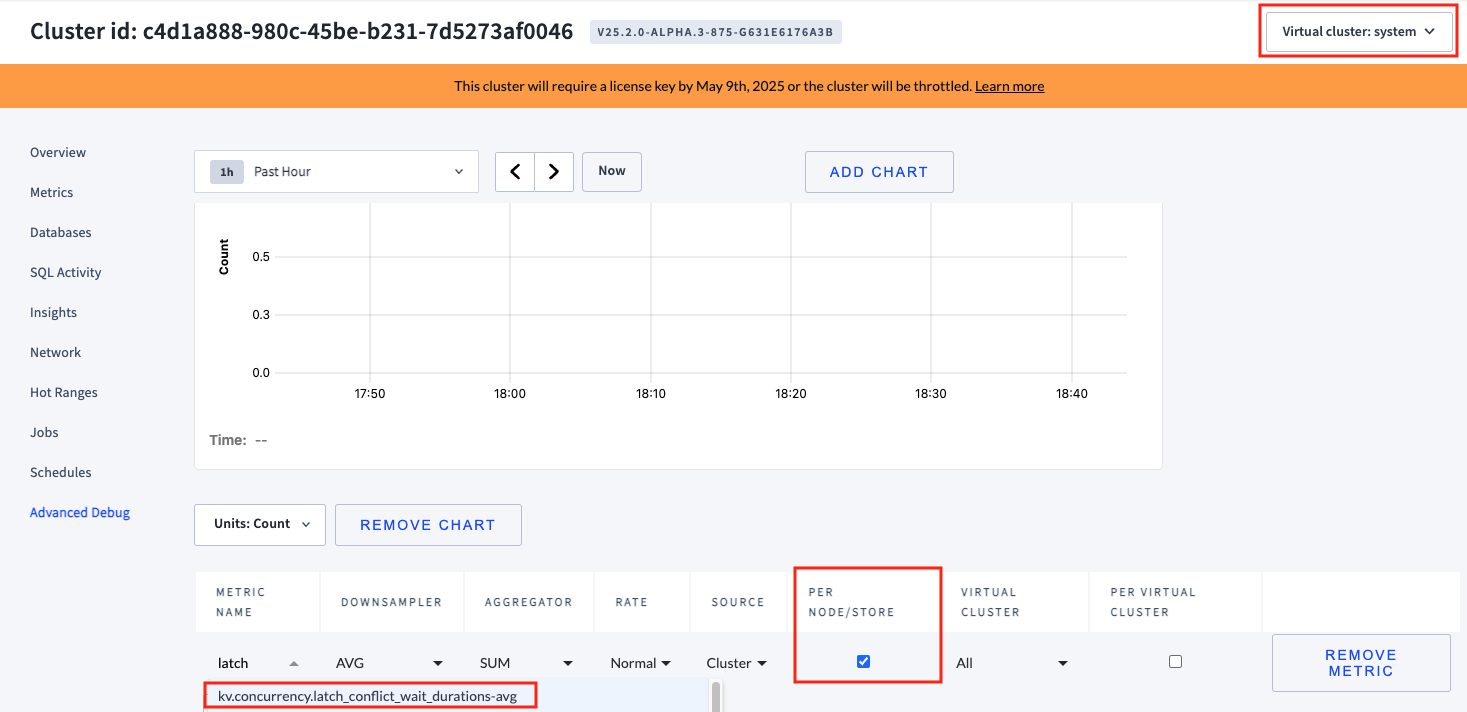This screenshot has width=1467, height=712.
Task: Open Insights in the sidebar
Action: coord(54,313)
